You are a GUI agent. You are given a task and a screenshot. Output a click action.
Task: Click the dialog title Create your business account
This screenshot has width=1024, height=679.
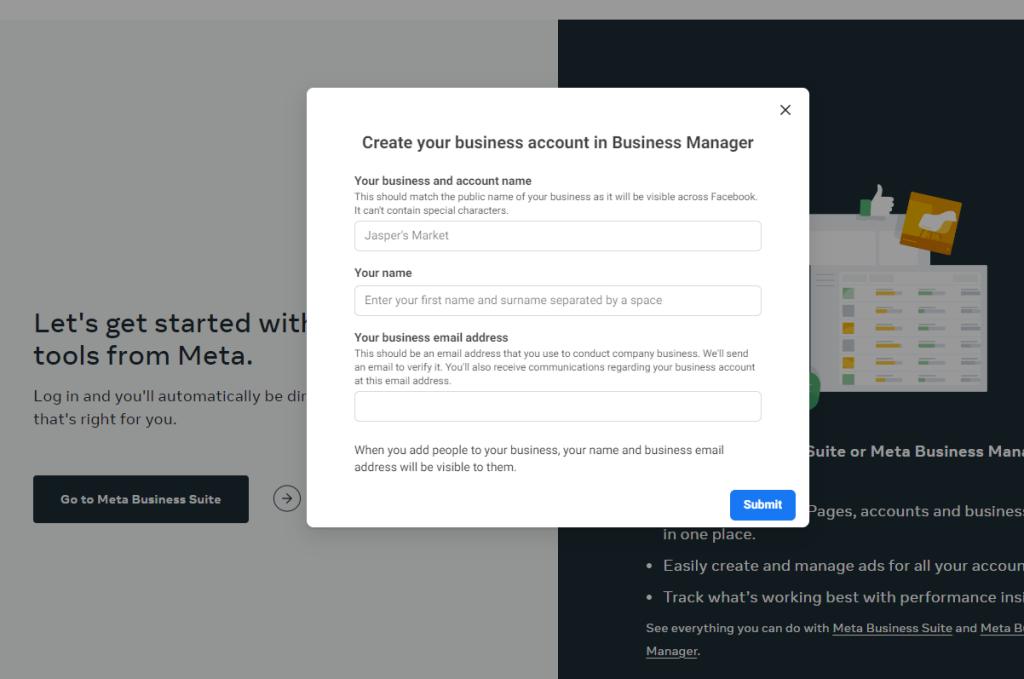pos(558,142)
